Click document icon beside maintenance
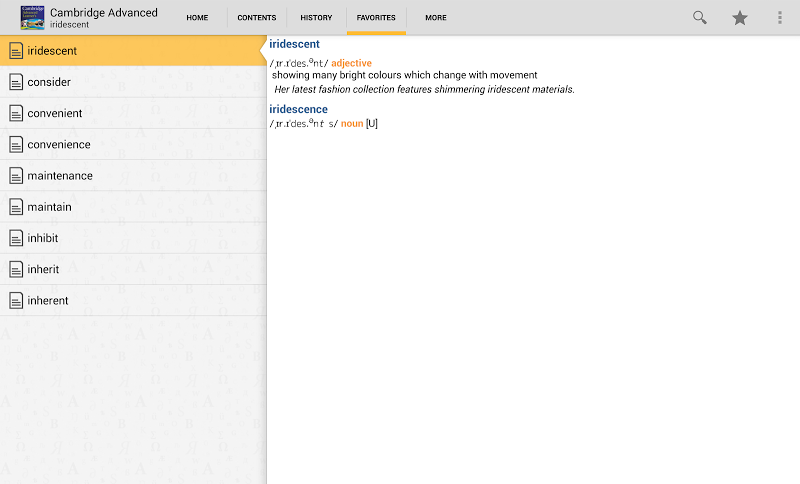Viewport: 800px width, 484px height. 16,176
